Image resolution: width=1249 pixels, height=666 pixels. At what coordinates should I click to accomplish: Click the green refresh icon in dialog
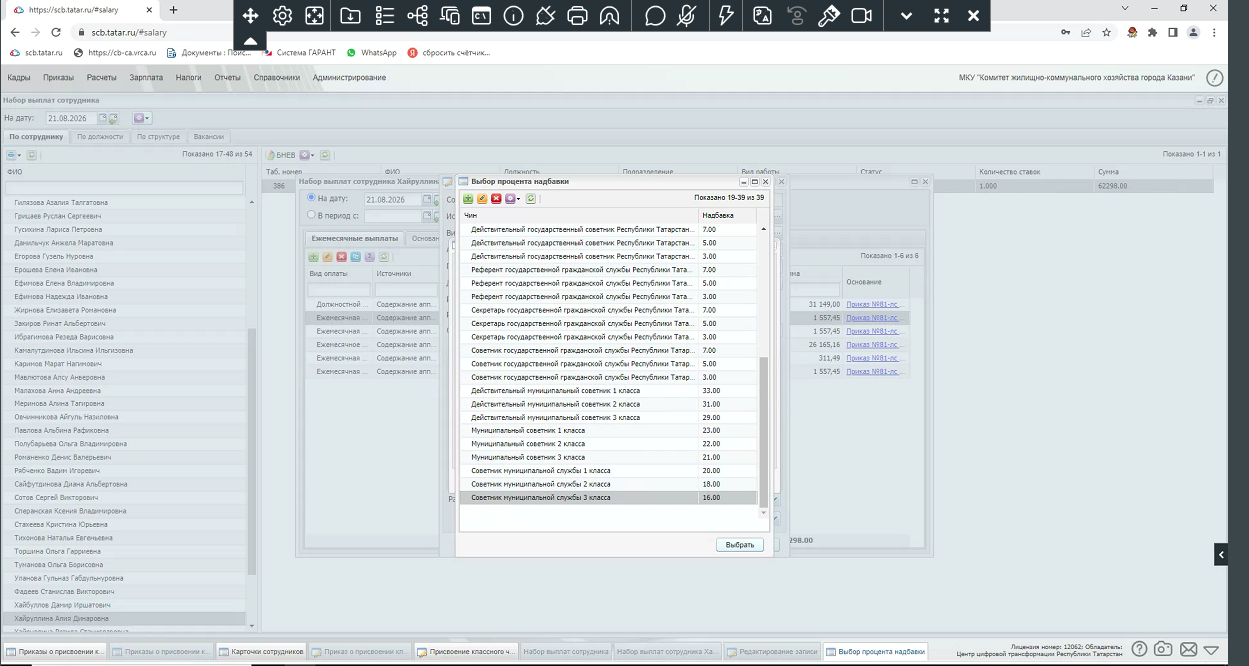tap(531, 199)
